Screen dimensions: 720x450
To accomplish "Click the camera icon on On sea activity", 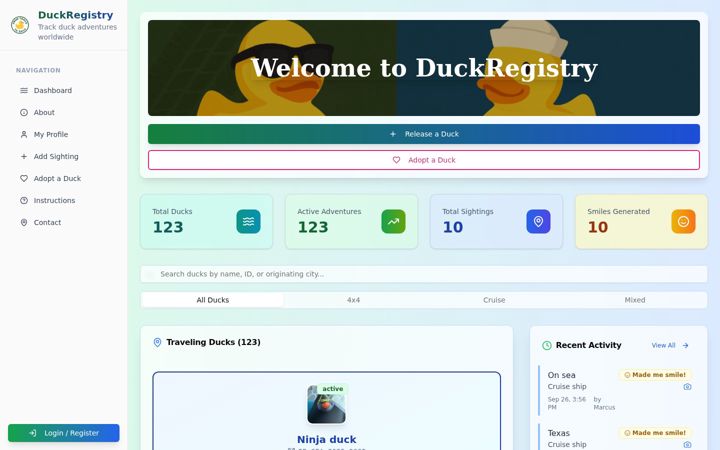I will pyautogui.click(x=687, y=387).
